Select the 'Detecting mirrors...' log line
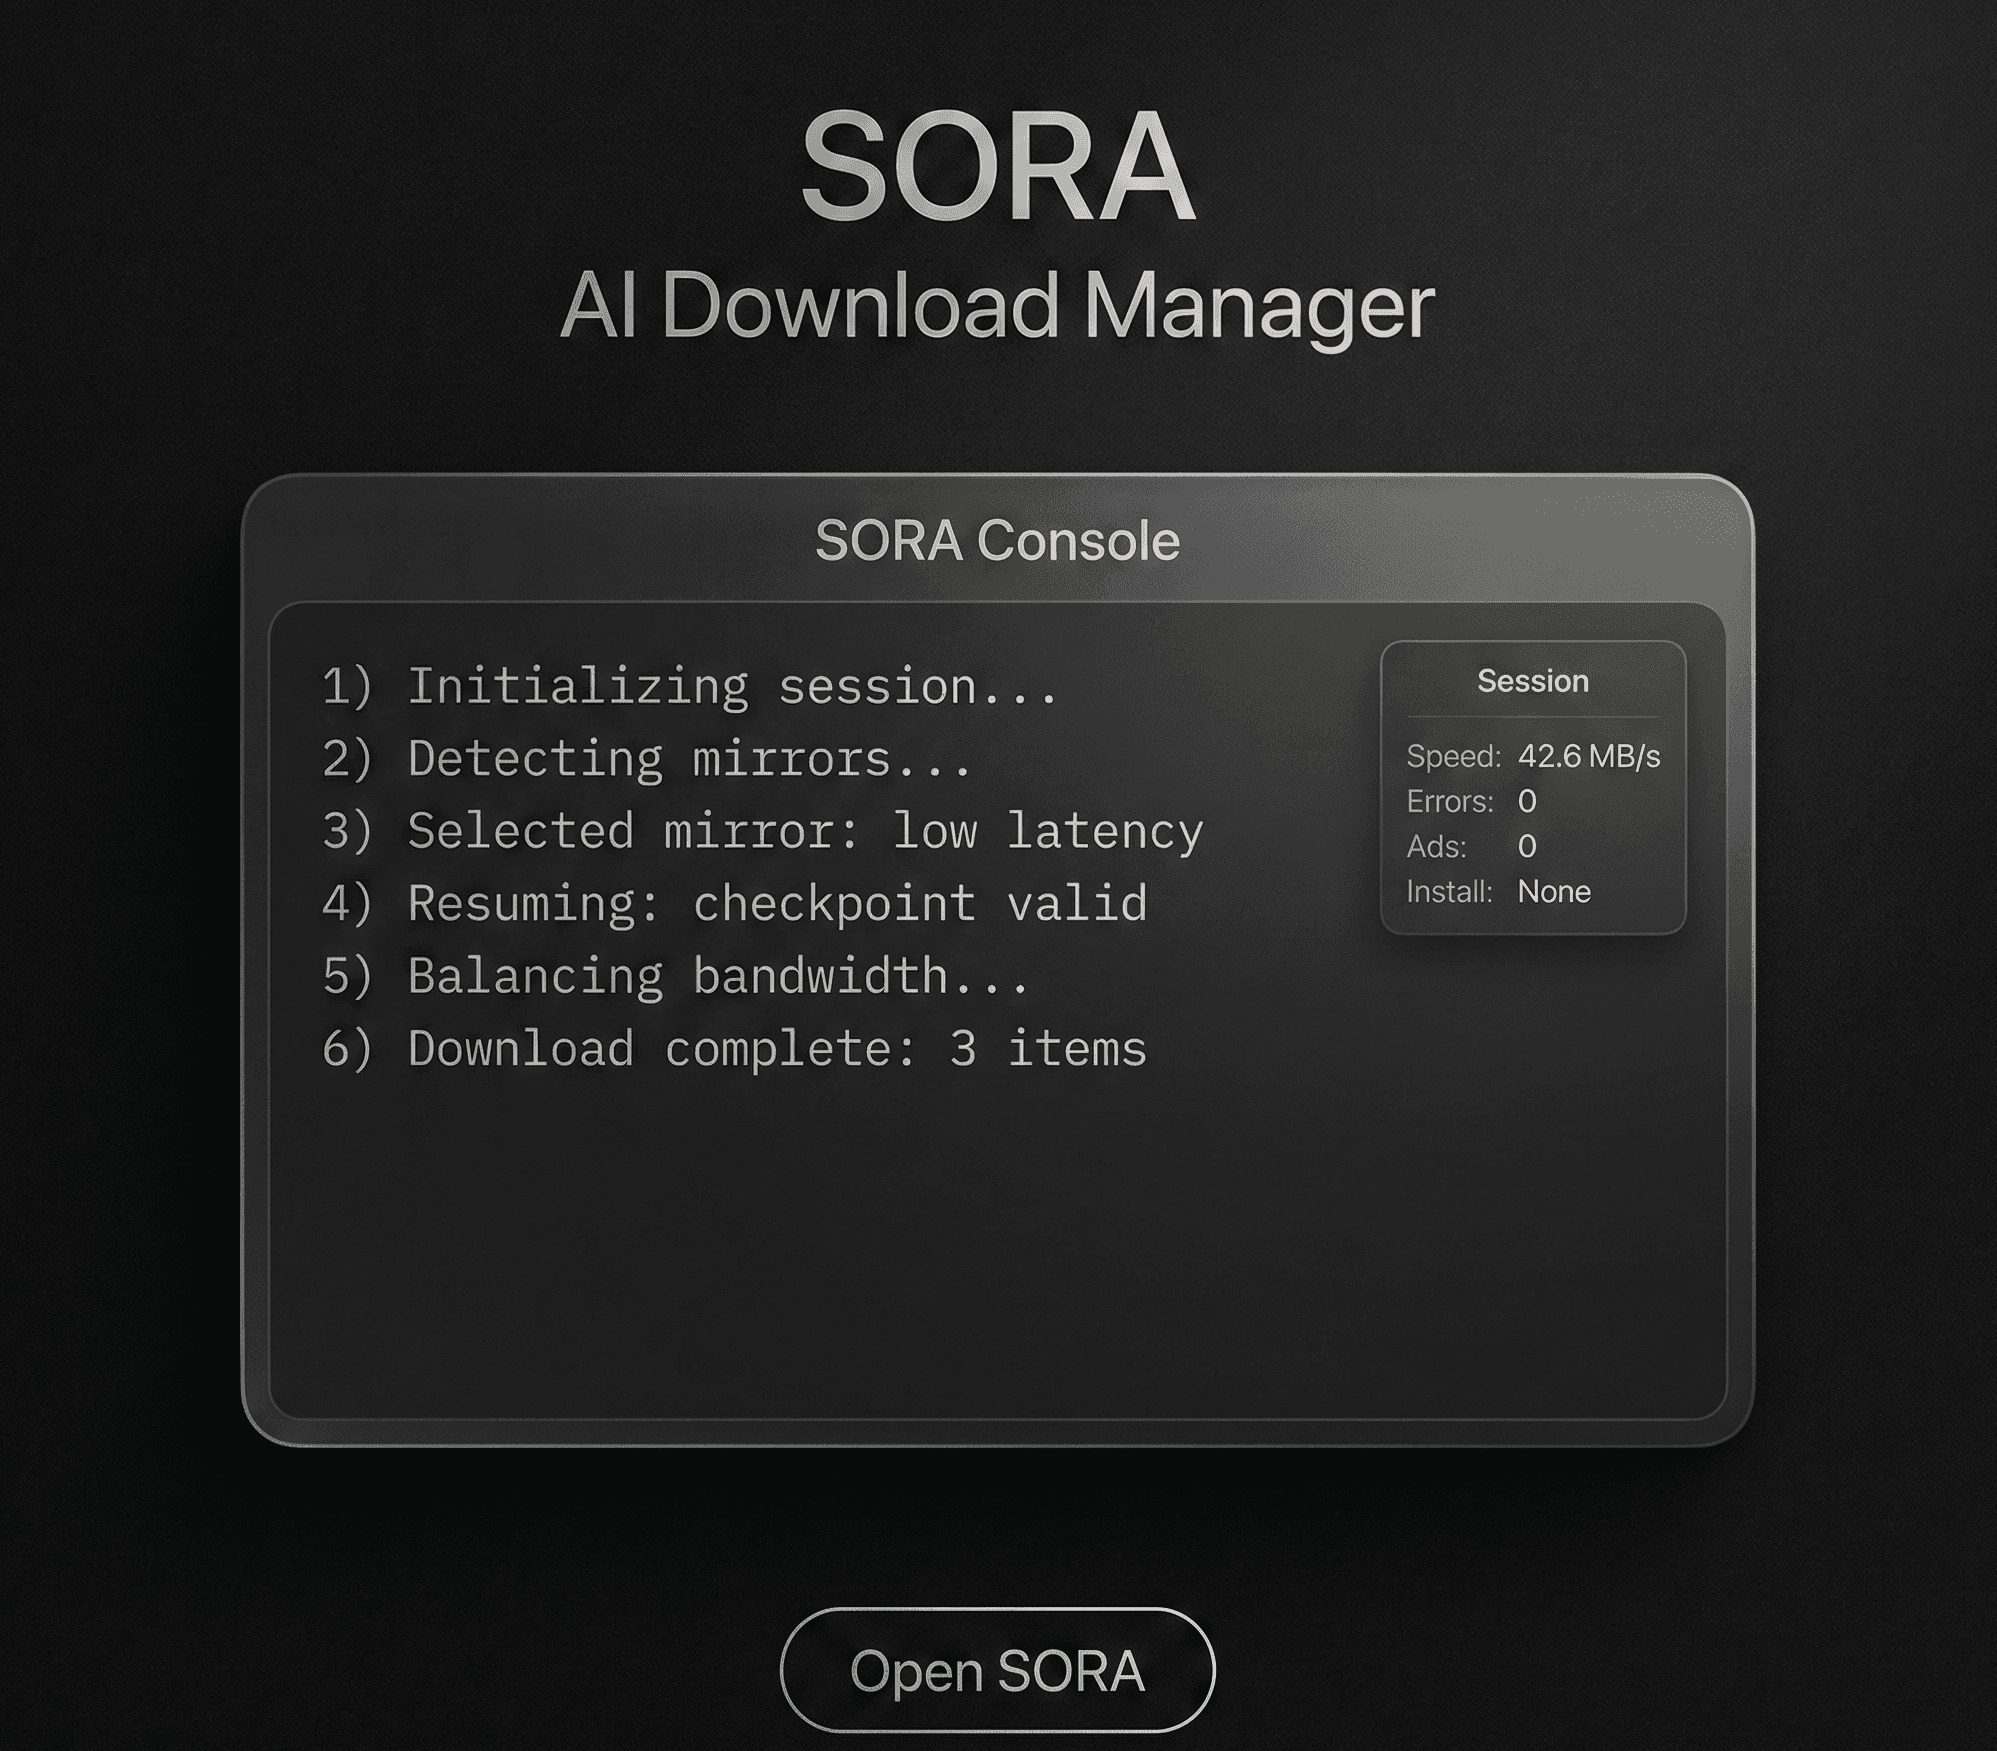The image size is (1997, 1751). tap(646, 759)
